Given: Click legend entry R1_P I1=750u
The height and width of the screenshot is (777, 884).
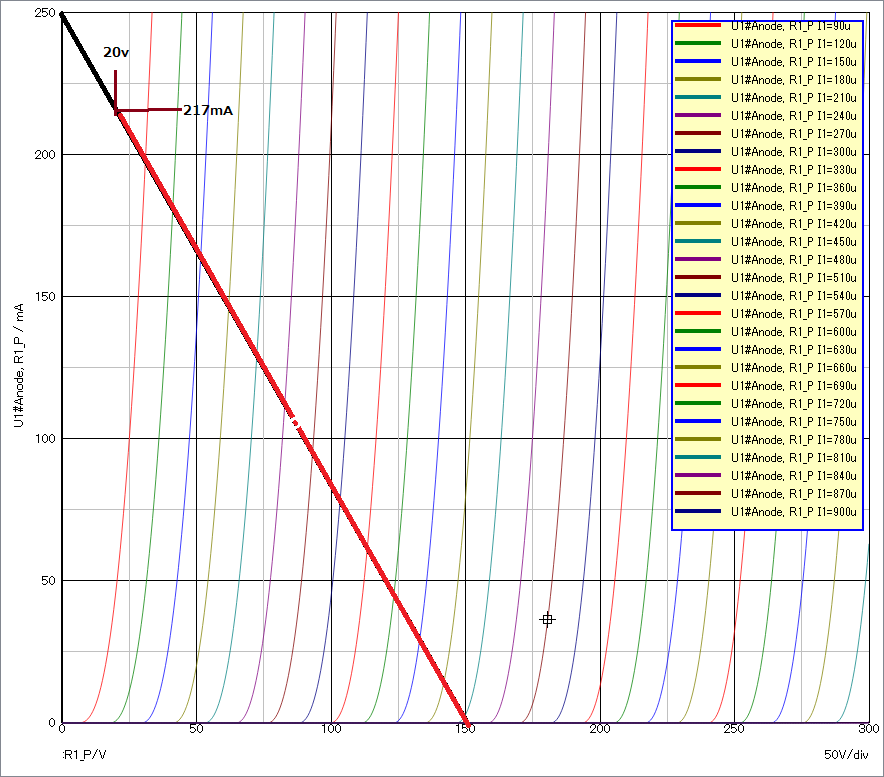Looking at the screenshot, I should click(x=766, y=422).
